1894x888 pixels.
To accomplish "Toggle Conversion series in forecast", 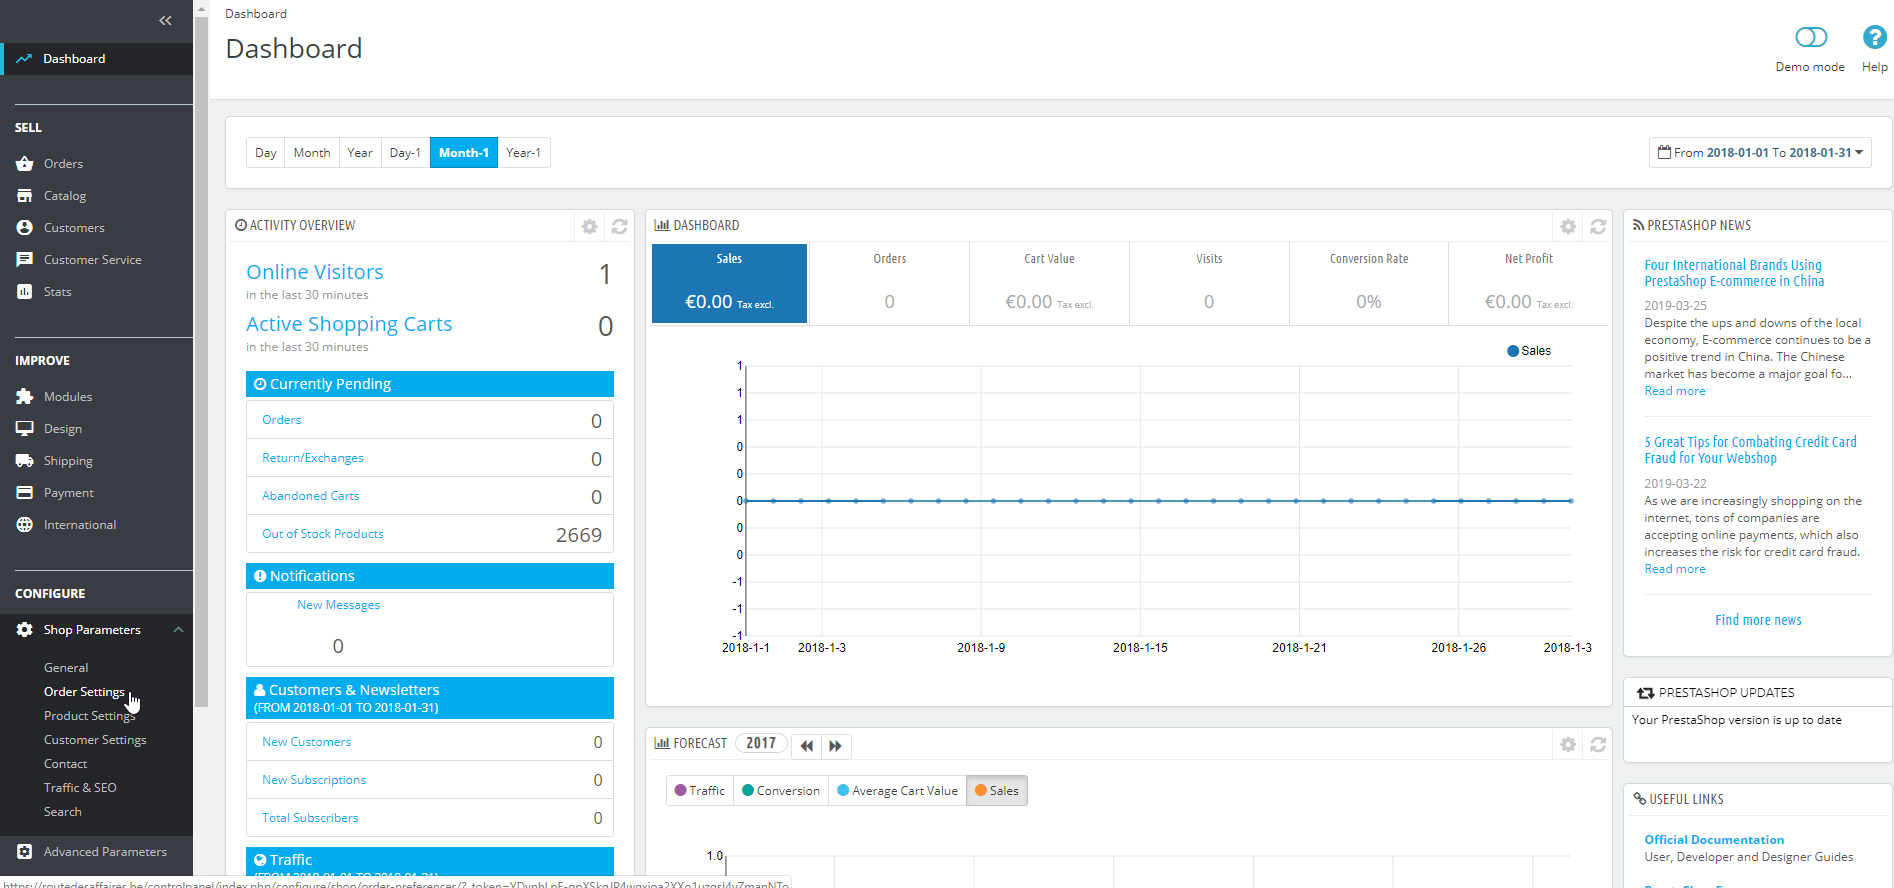I will (x=781, y=791).
